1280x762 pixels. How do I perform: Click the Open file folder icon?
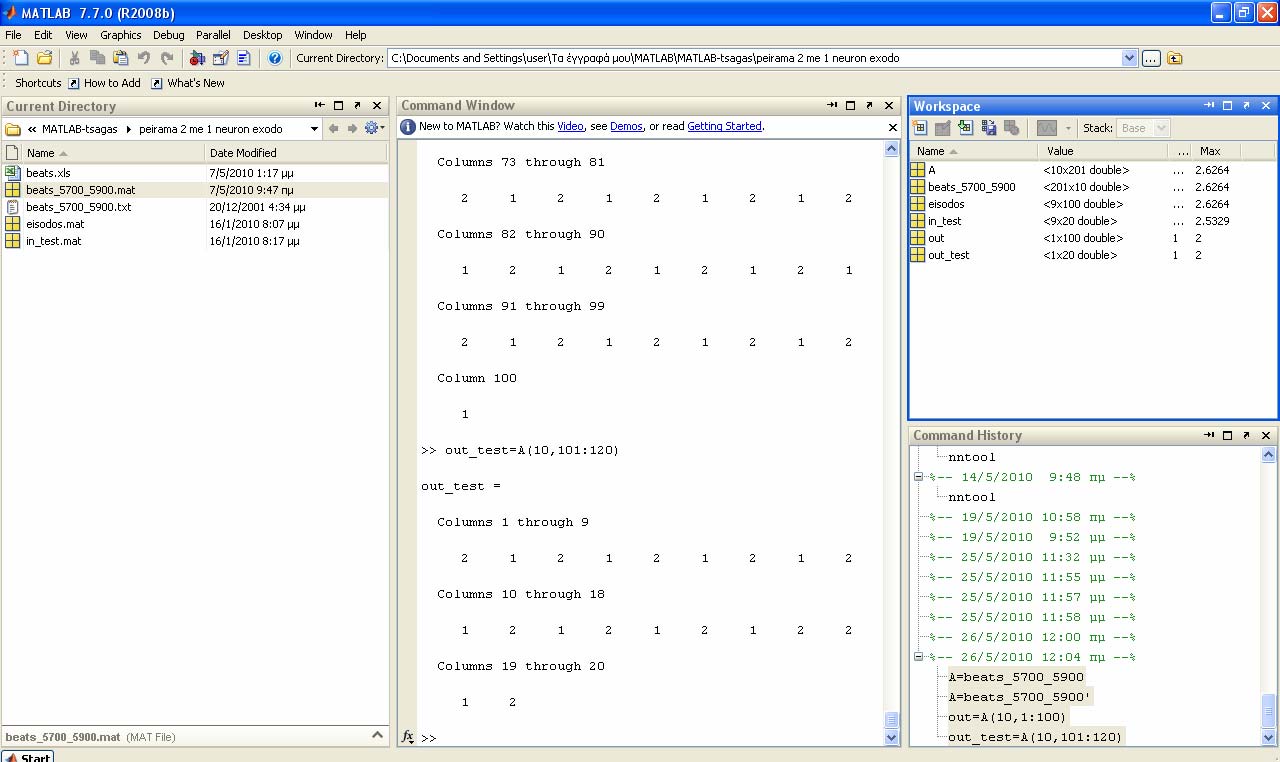tap(44, 58)
